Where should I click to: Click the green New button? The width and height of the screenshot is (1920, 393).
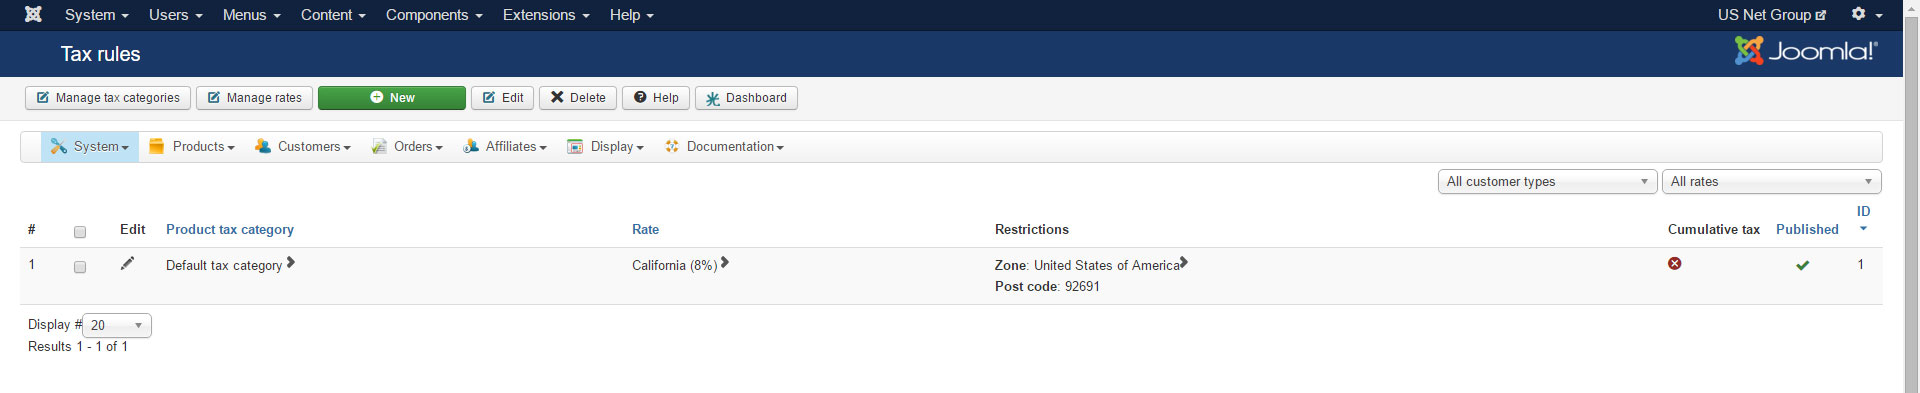pyautogui.click(x=392, y=98)
